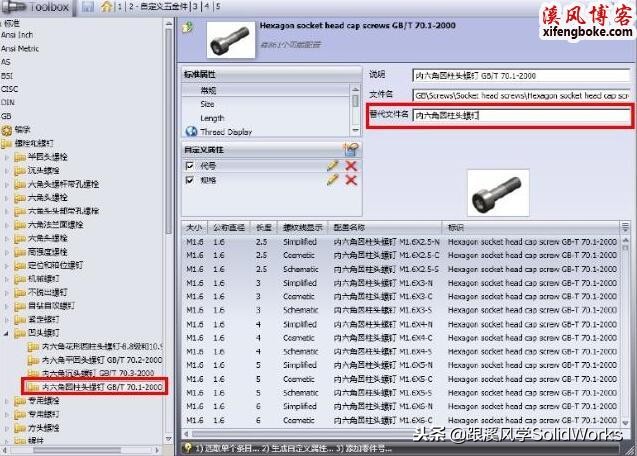
Task: Edit the 规格 custom property pencil icon
Action: [332, 180]
